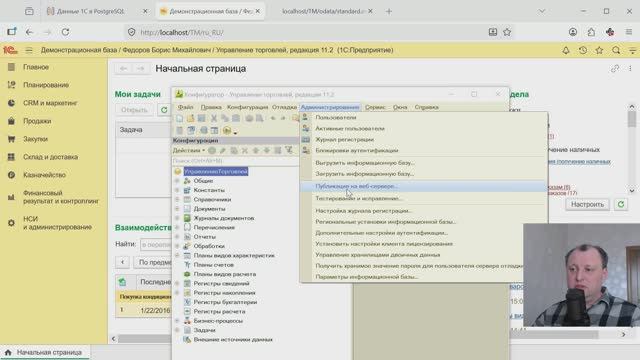Image resolution: width=640 pixels, height=360 pixels.
Task: Open the sections menu icon next to the 1C logo
Action: pyautogui.click(x=29, y=50)
